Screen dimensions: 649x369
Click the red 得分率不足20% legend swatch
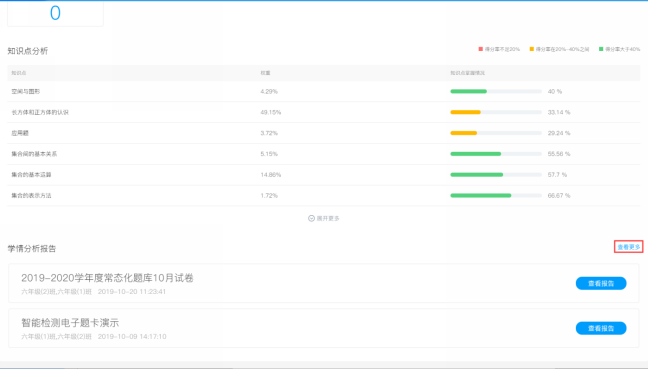click(481, 49)
